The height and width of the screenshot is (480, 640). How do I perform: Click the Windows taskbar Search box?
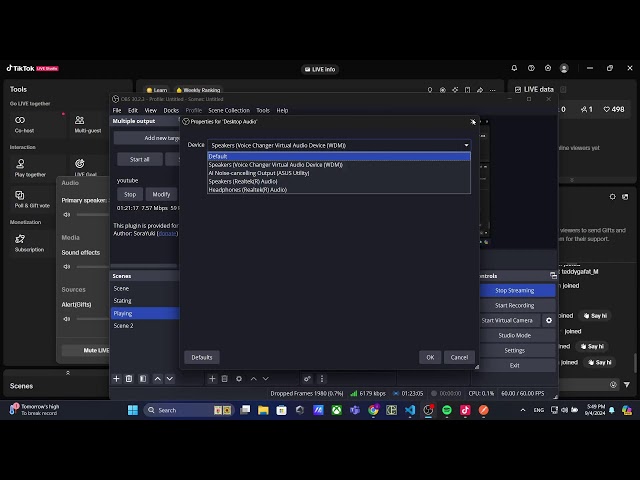[189, 410]
